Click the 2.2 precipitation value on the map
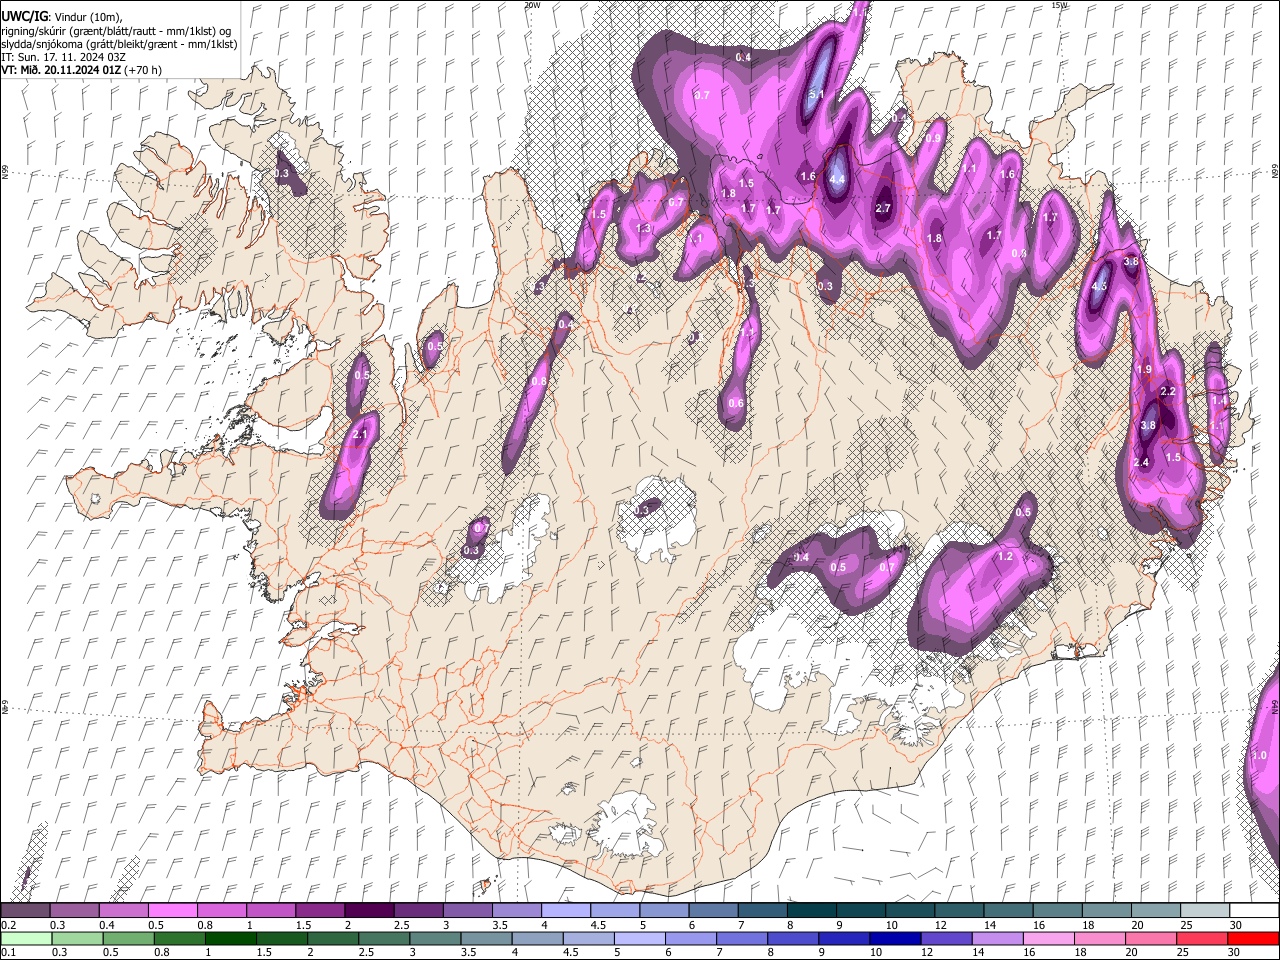 (1167, 392)
